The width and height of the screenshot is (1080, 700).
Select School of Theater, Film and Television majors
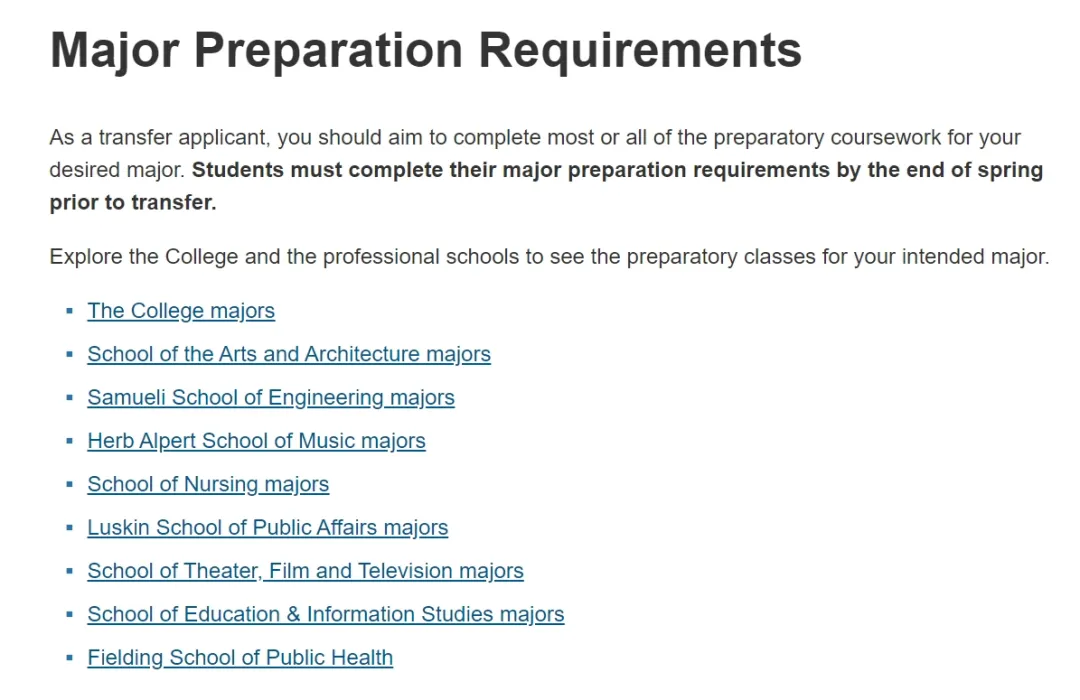click(x=305, y=571)
